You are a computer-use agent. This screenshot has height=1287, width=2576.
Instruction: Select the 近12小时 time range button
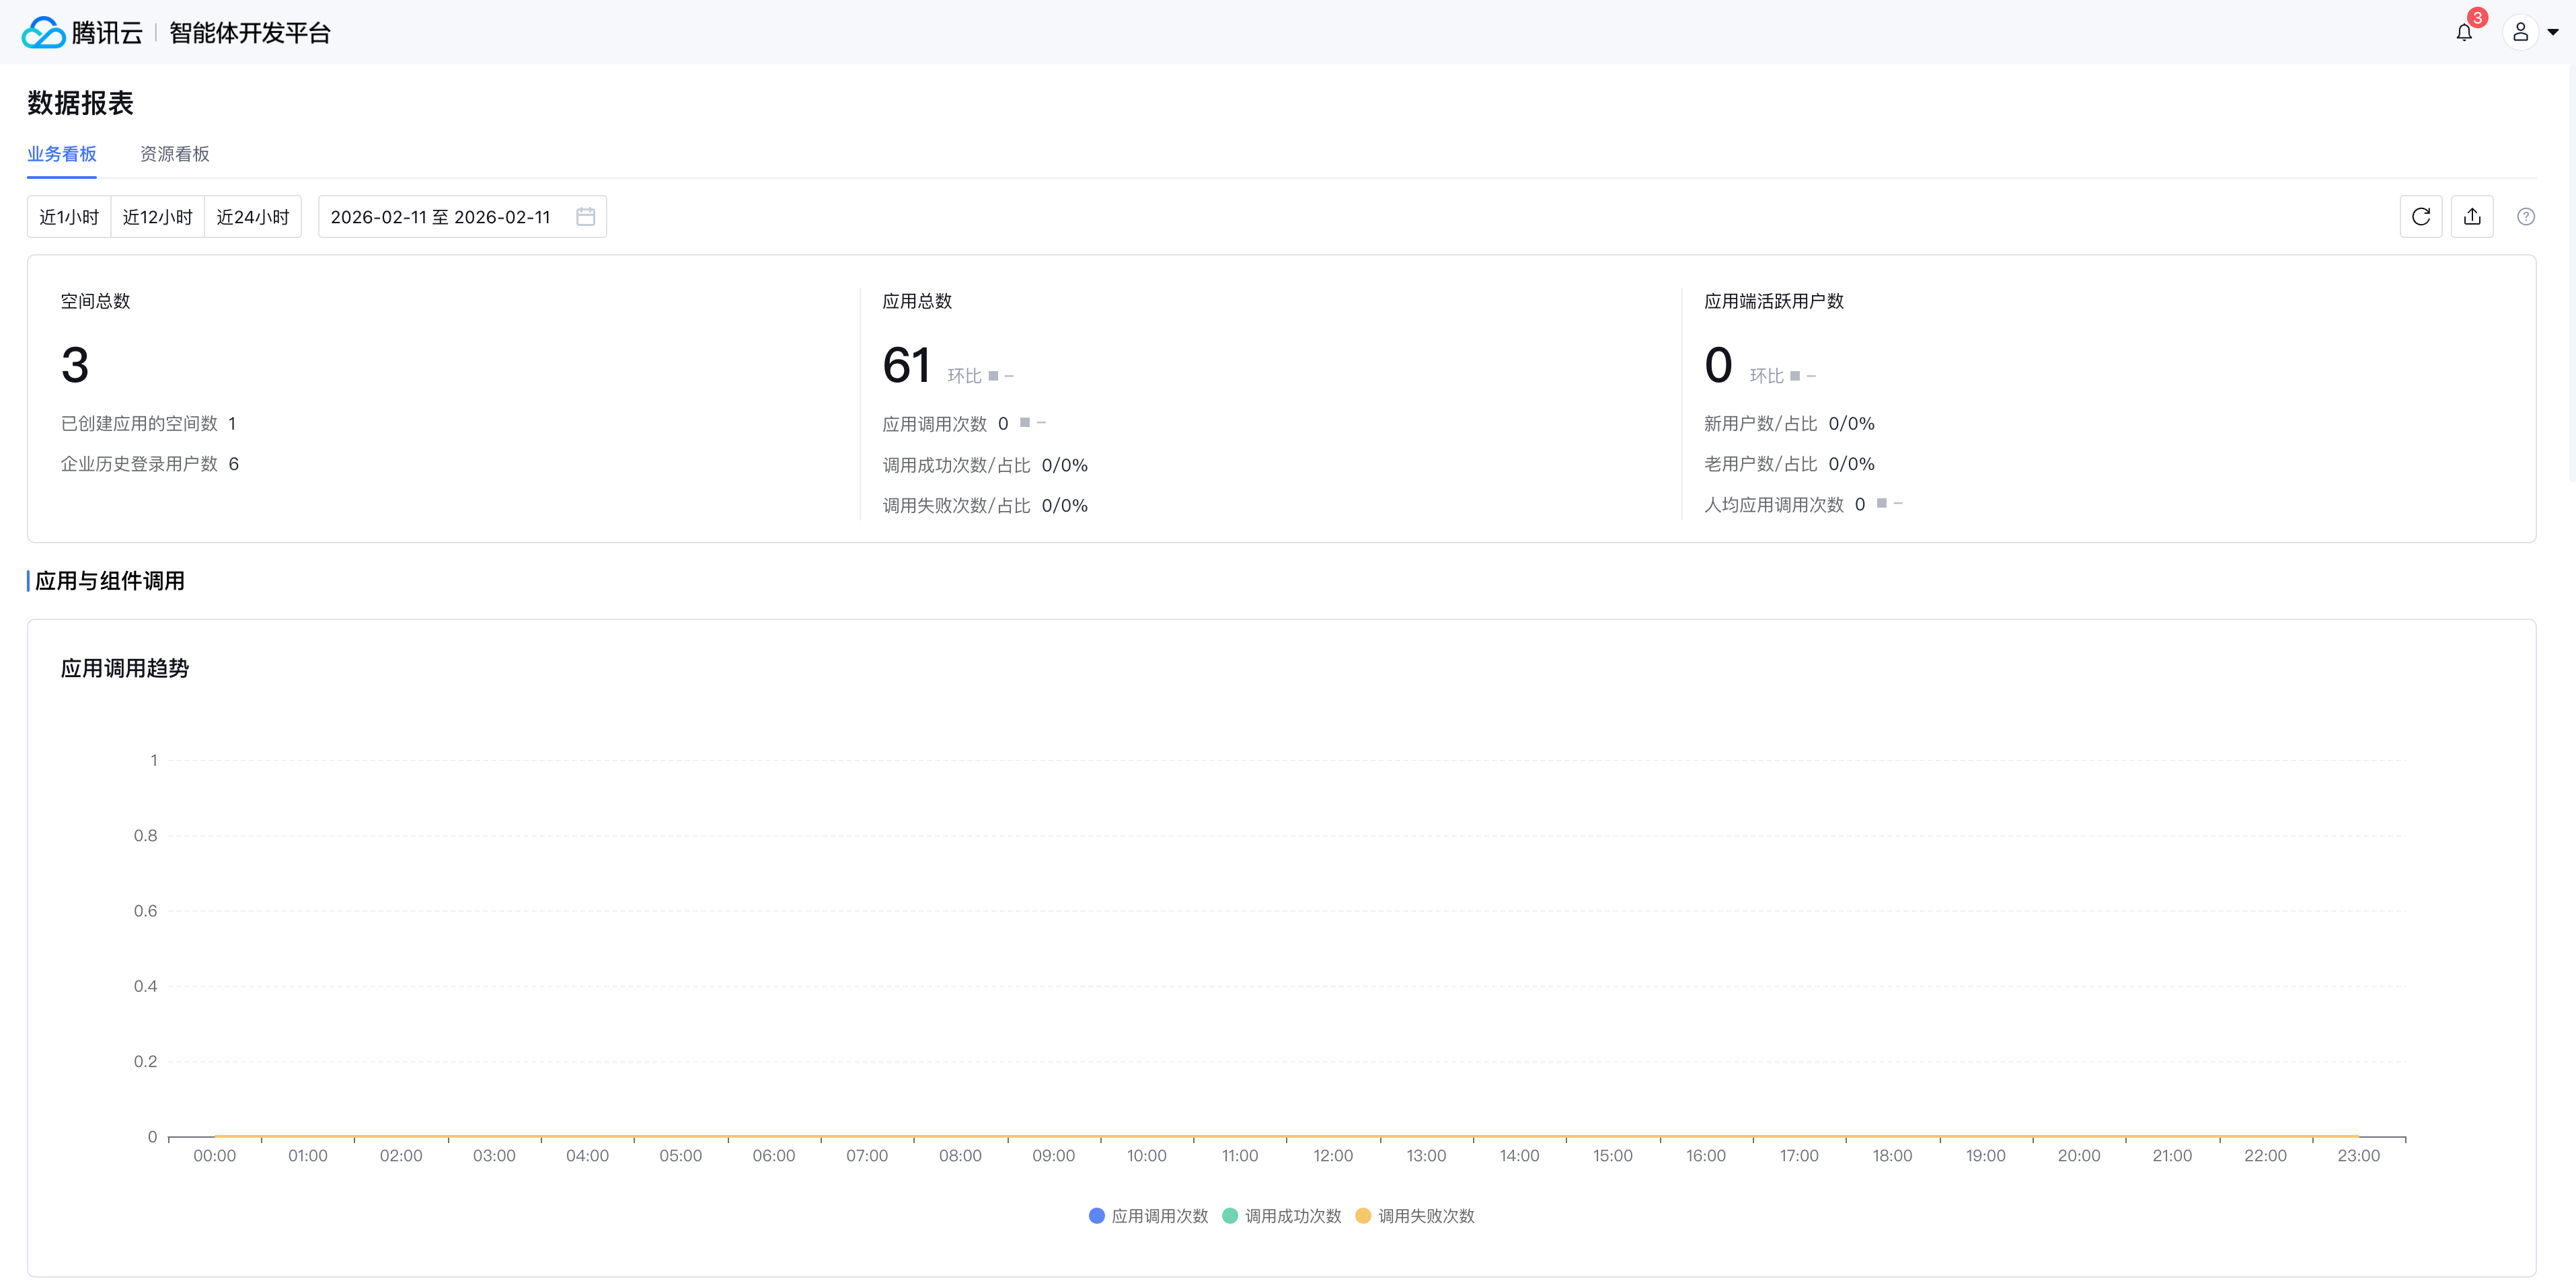(x=157, y=217)
